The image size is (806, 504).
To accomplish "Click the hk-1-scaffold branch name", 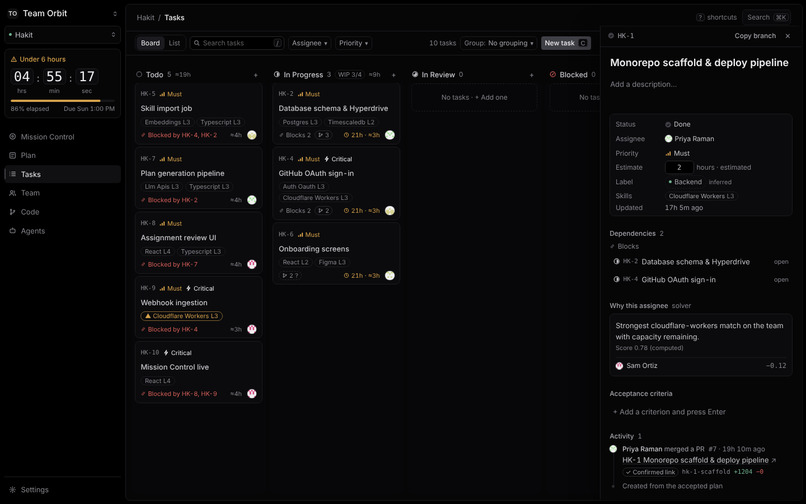I will (x=706, y=472).
